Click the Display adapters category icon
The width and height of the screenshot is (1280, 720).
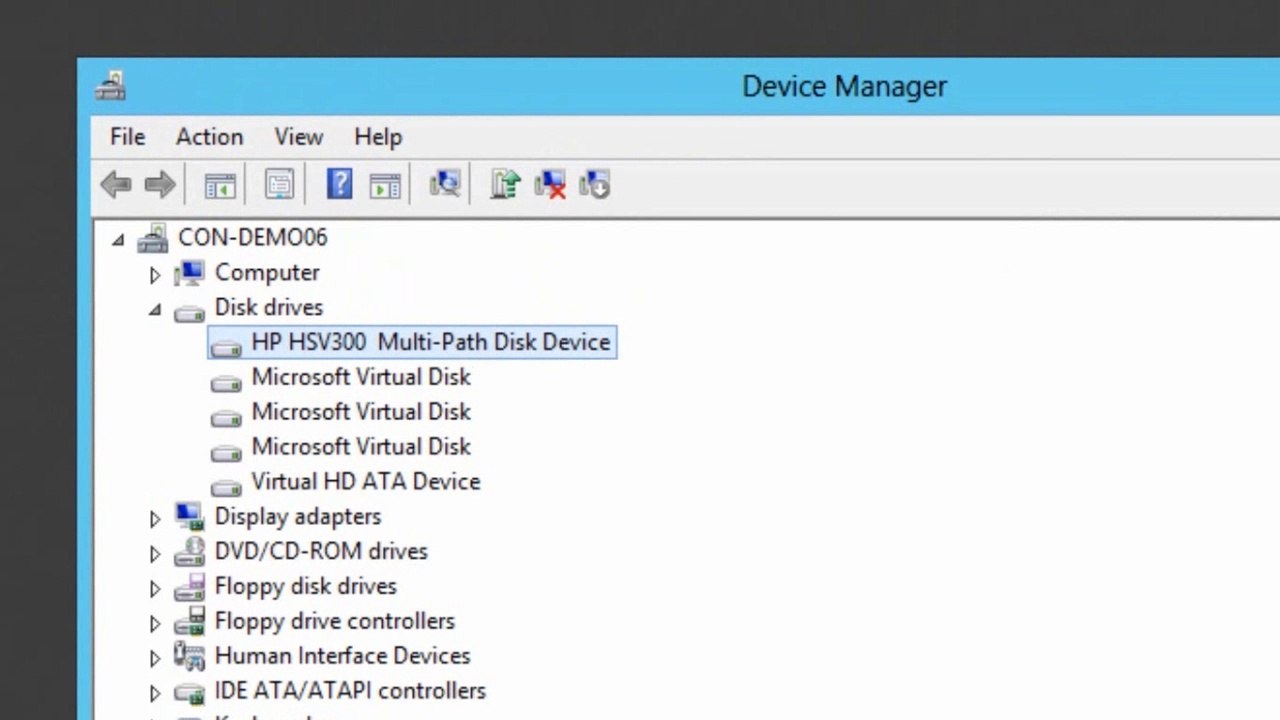[x=189, y=516]
